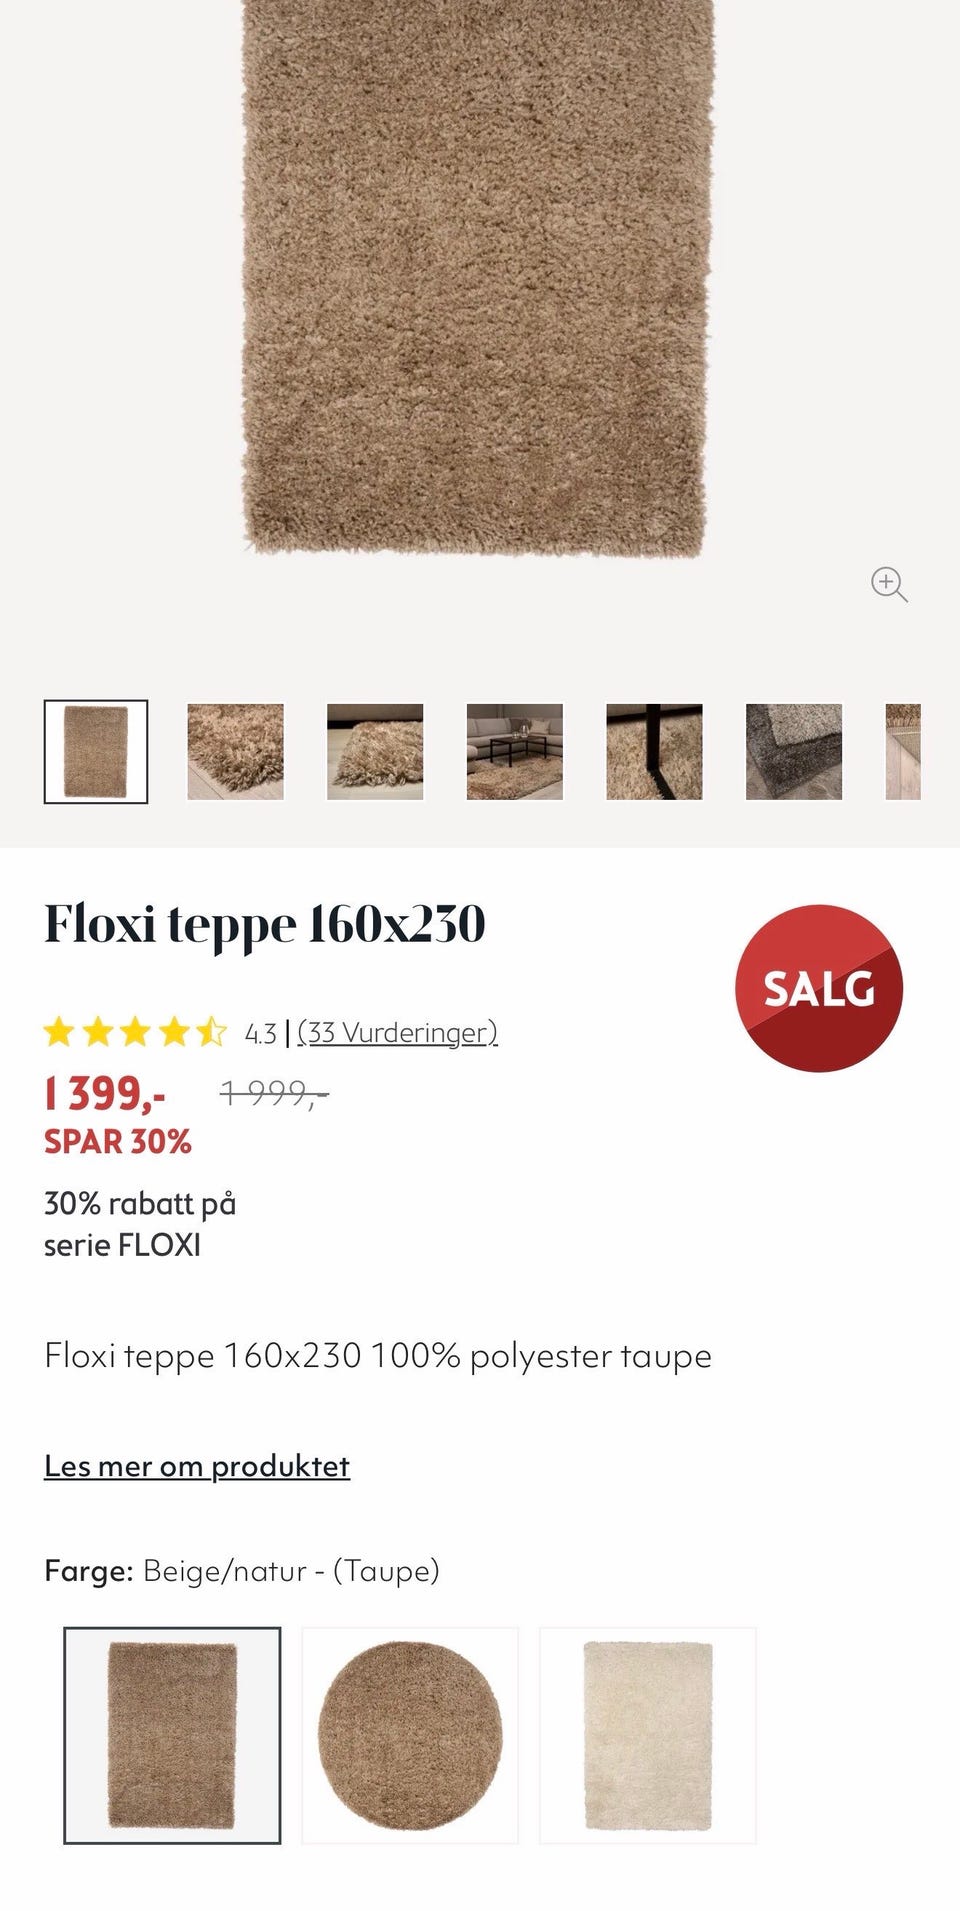Open the rug corner on floor thumbnail
Viewport: 960px width, 1911px height.
click(375, 752)
